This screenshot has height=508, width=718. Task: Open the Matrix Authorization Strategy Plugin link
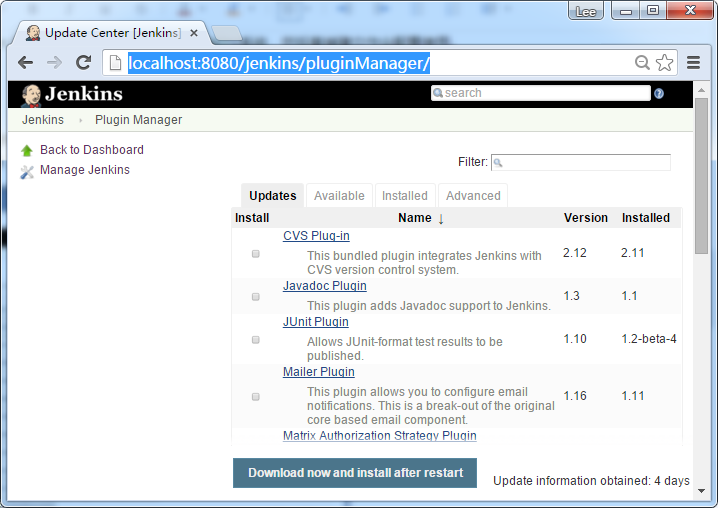(x=379, y=436)
